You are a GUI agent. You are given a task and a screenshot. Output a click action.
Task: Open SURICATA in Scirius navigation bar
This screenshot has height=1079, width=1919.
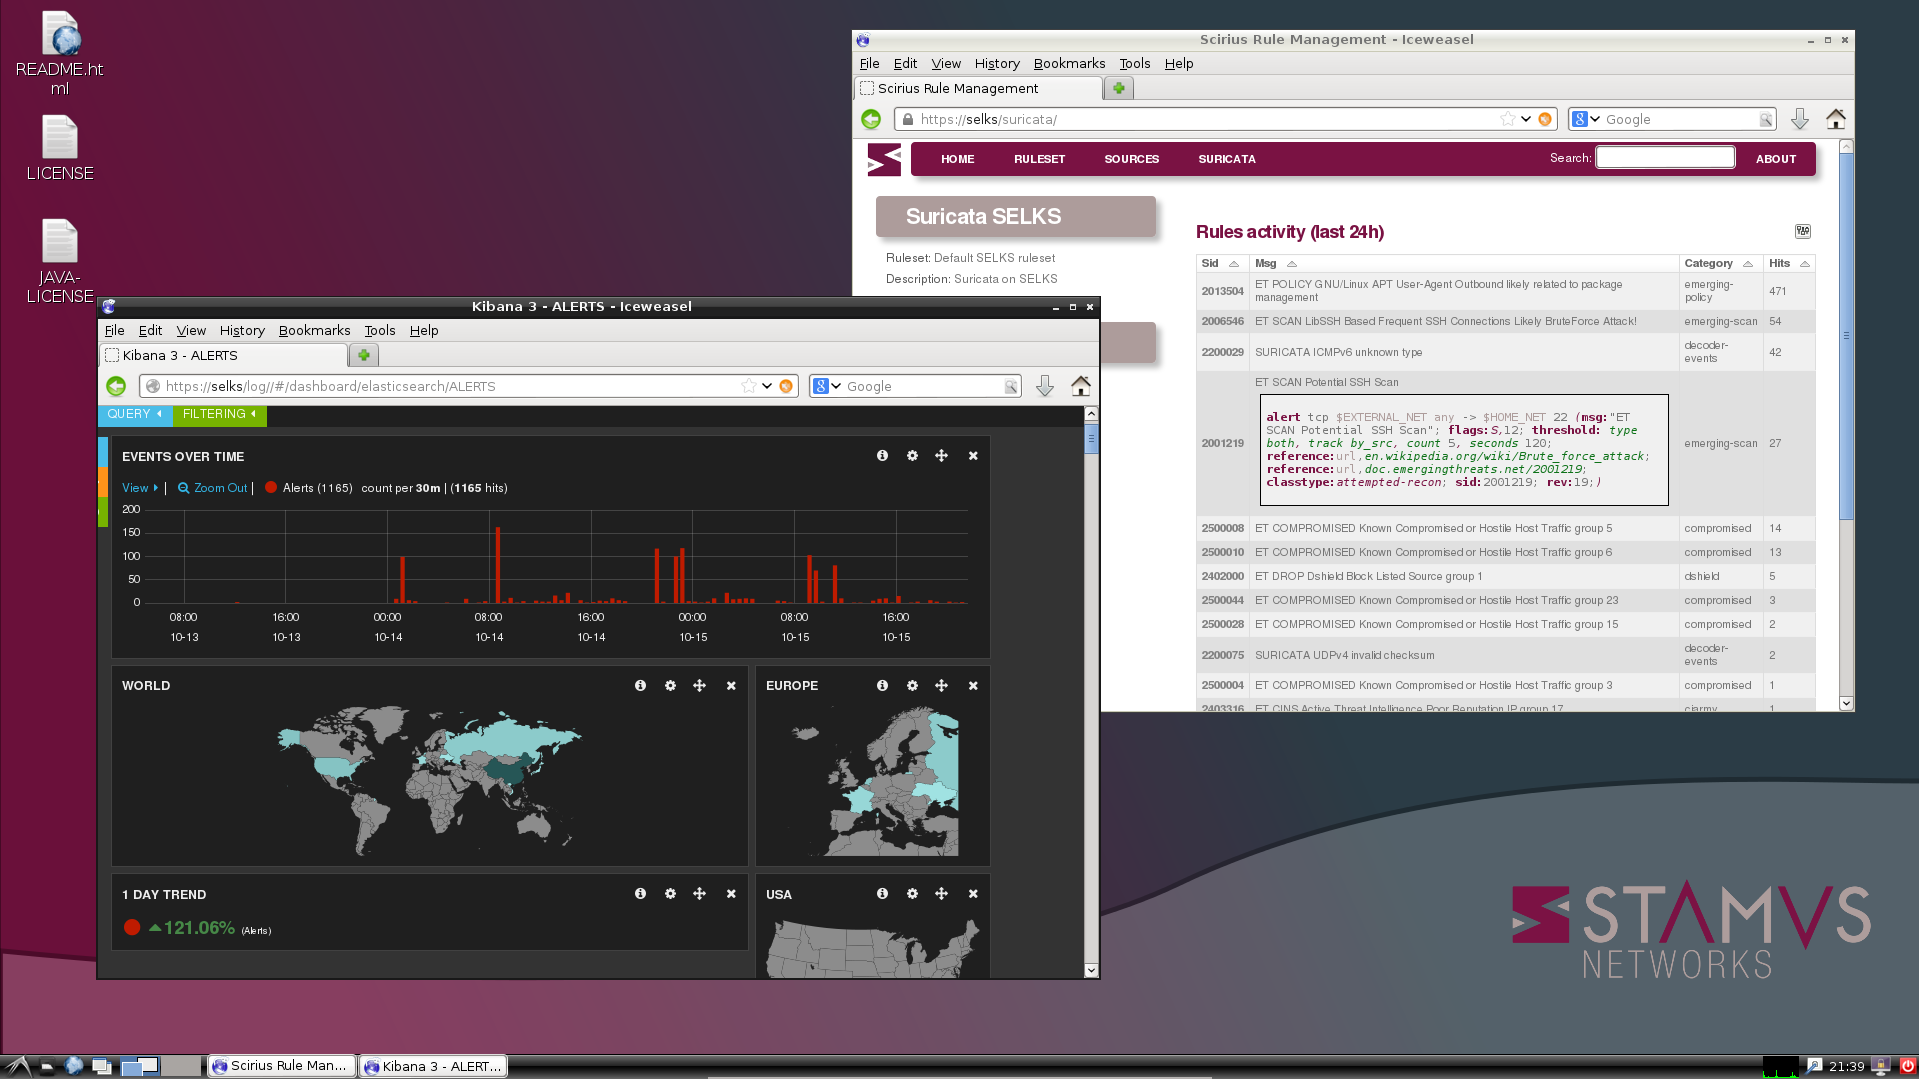(1227, 159)
